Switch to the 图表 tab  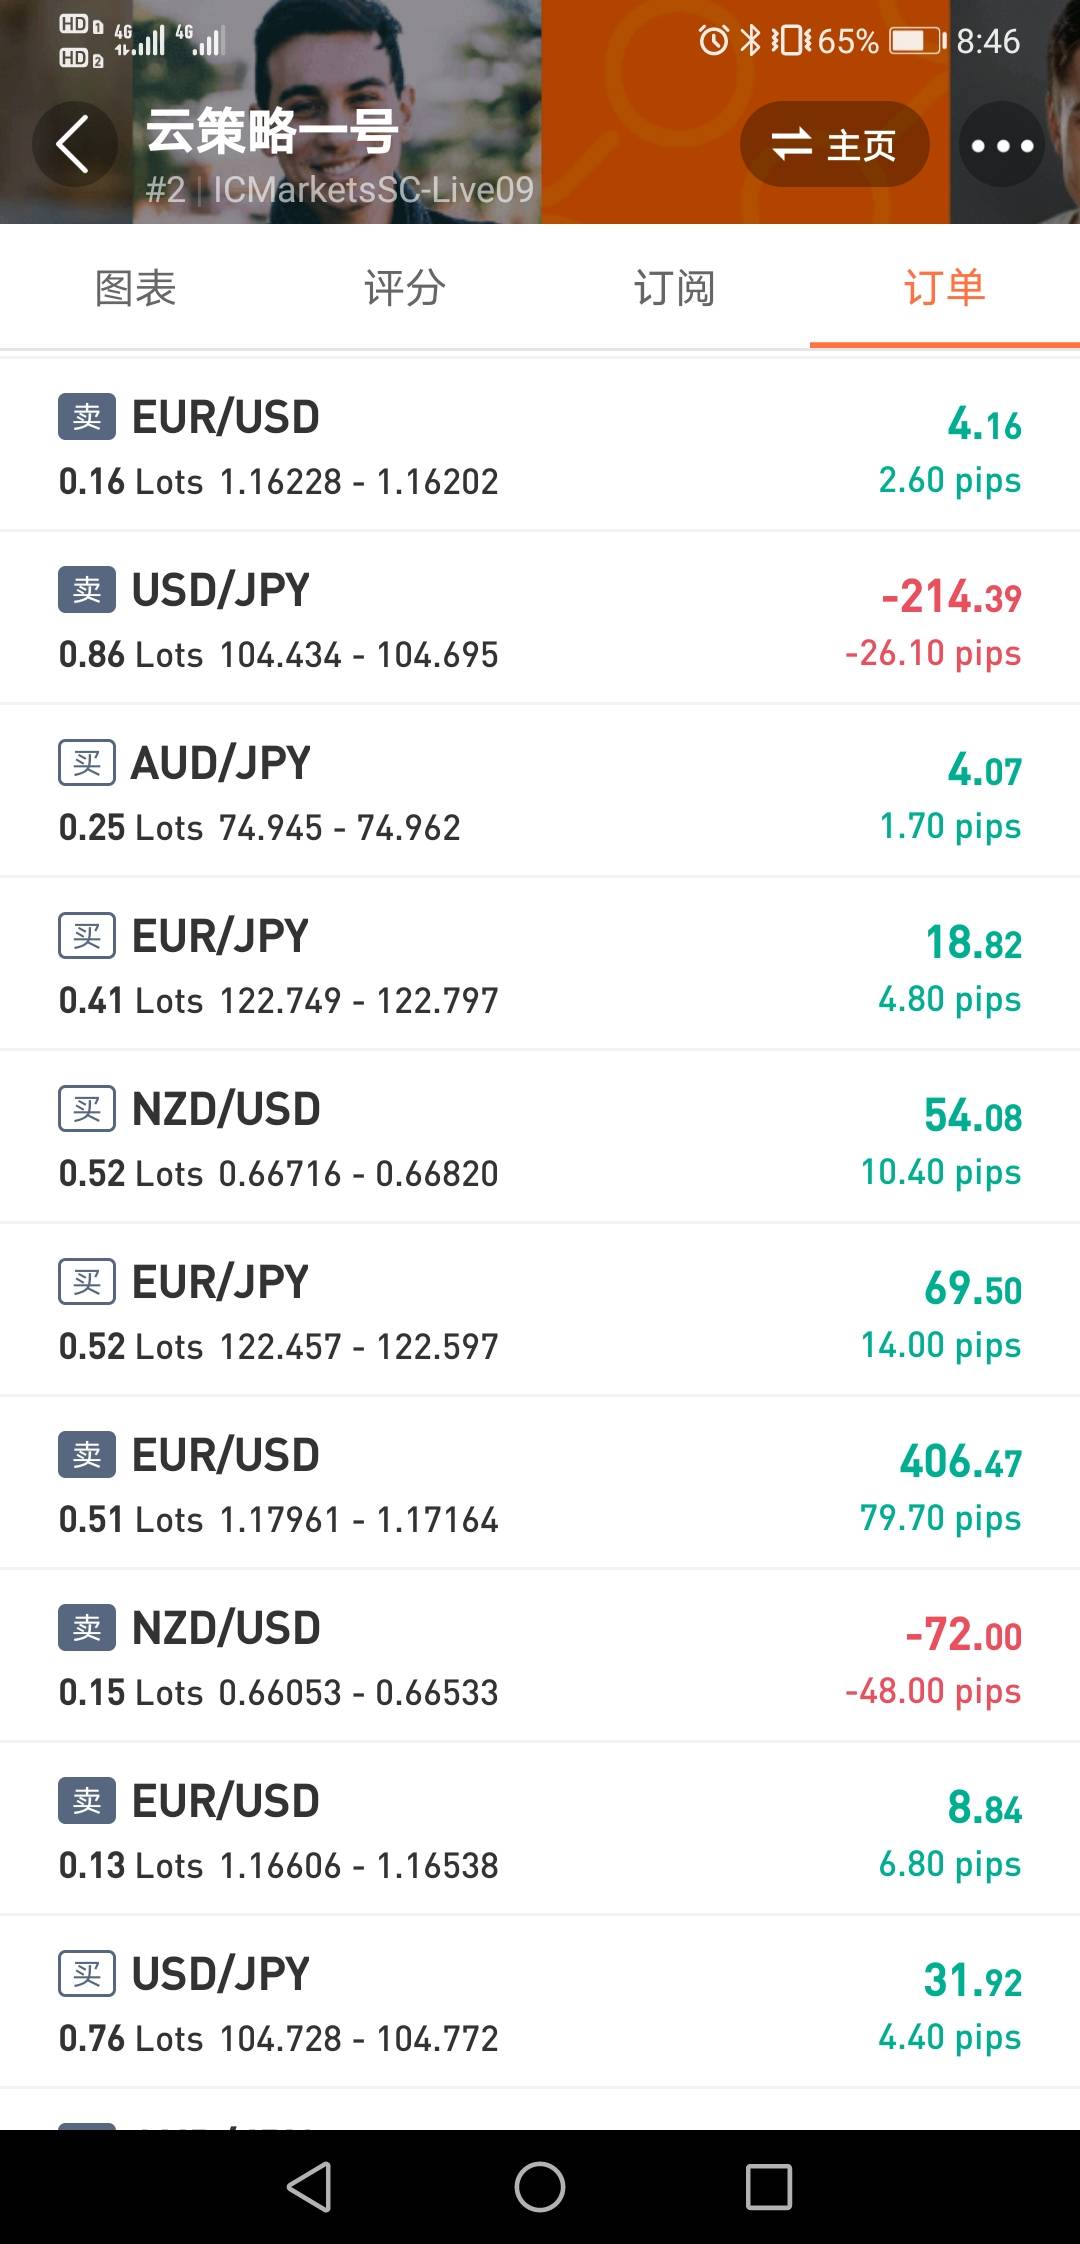[x=135, y=288]
